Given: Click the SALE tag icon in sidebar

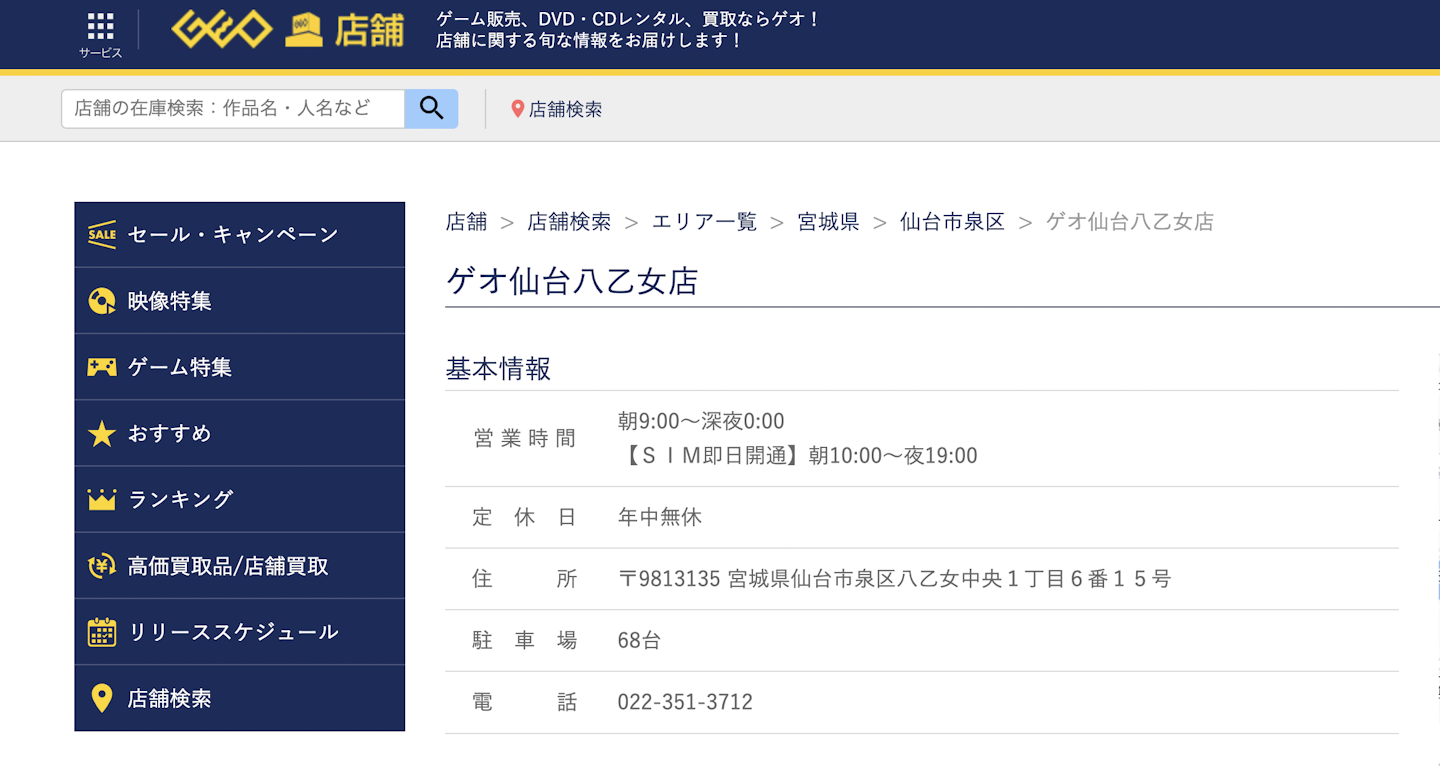Looking at the screenshot, I should pos(102,235).
